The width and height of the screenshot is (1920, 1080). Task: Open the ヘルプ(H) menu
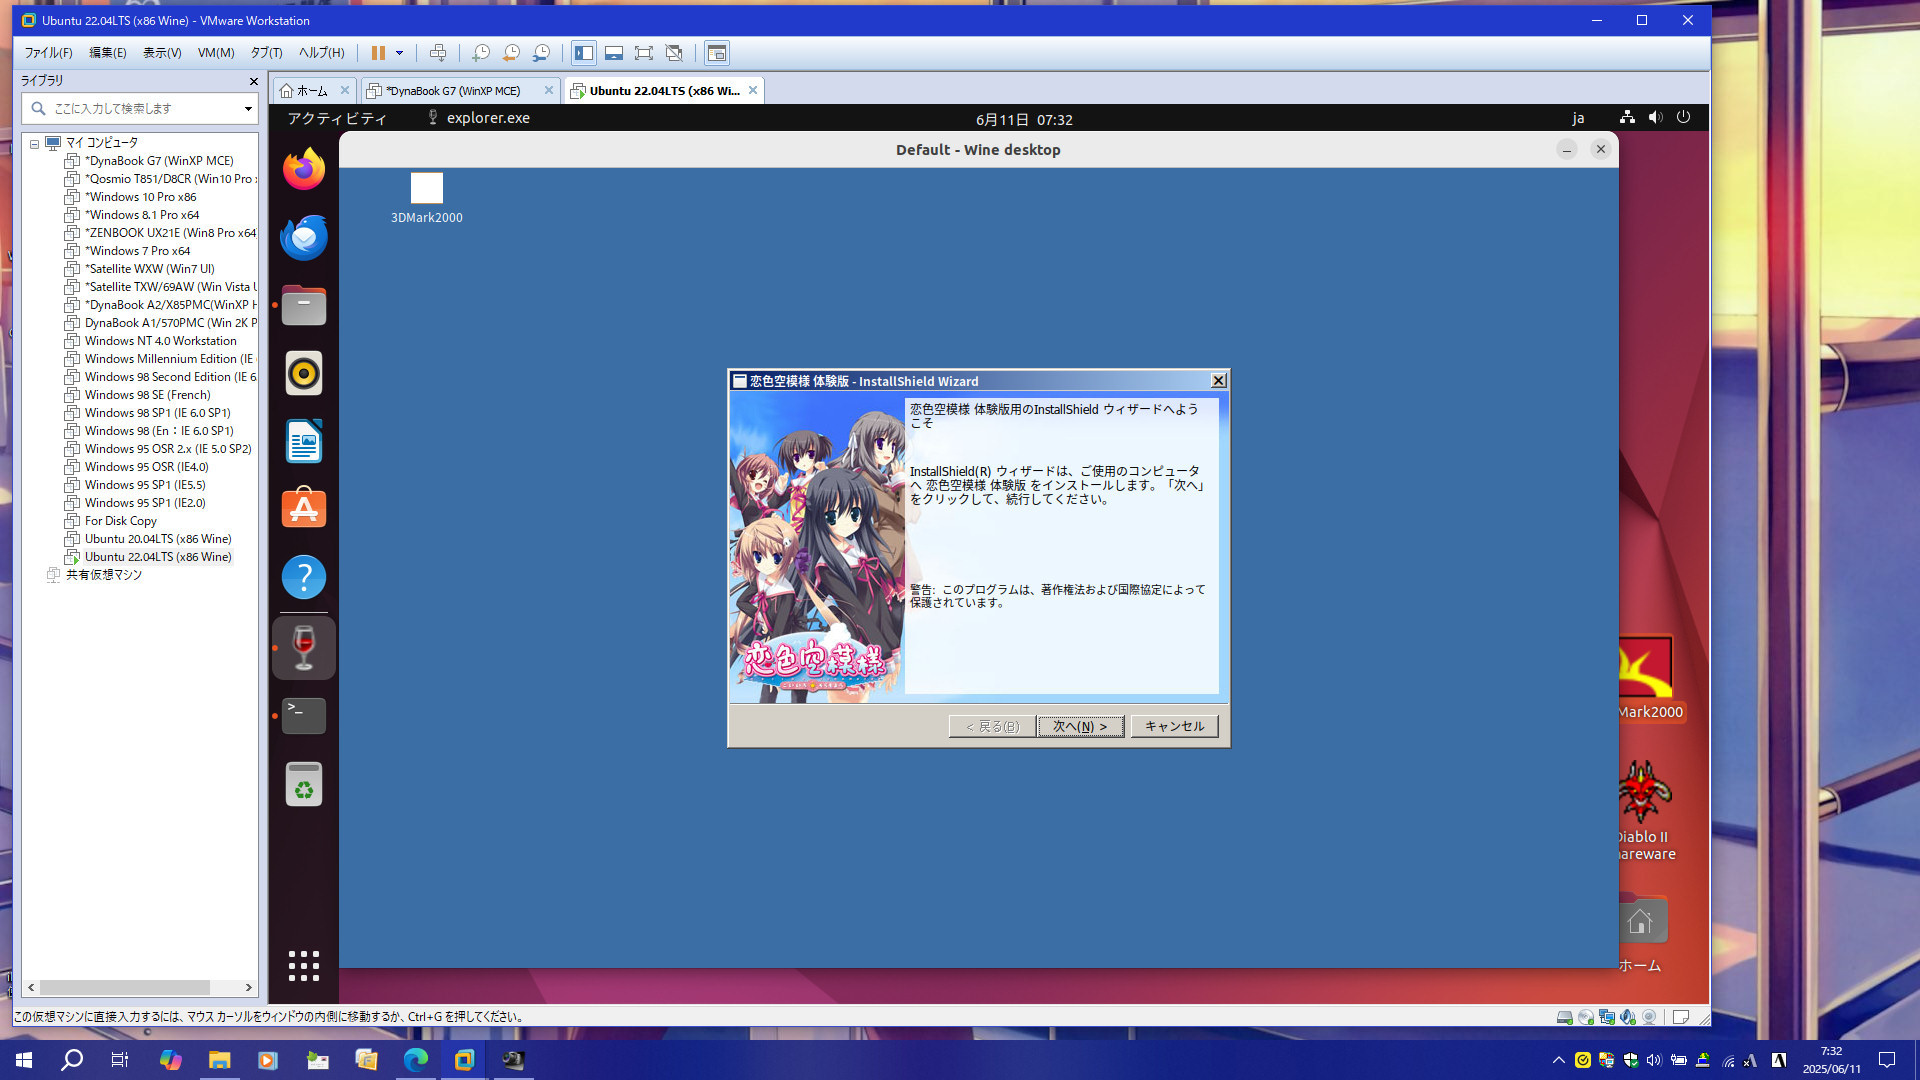321,53
